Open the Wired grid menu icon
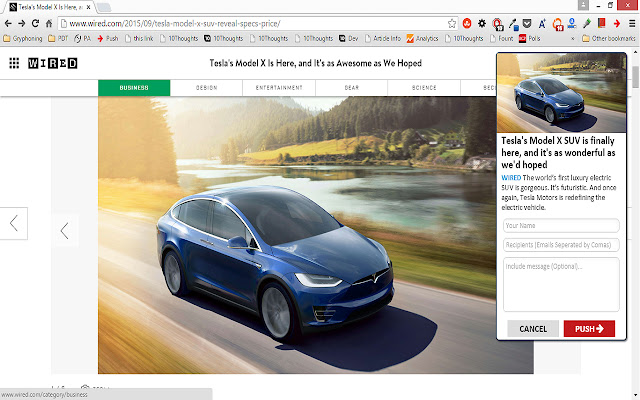 [14, 63]
